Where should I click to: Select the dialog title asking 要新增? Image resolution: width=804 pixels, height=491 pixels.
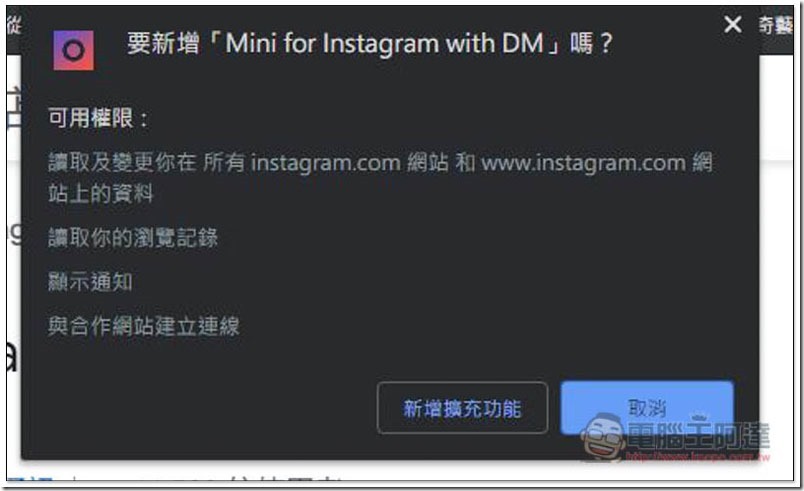tap(369, 43)
